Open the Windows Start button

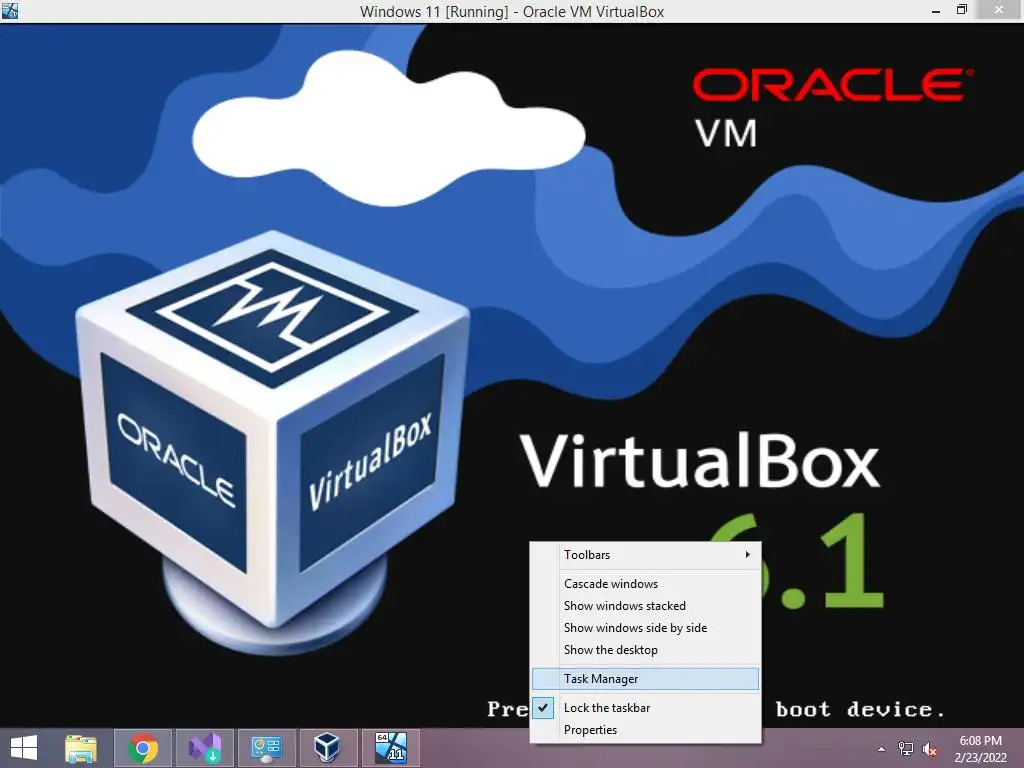pos(24,748)
